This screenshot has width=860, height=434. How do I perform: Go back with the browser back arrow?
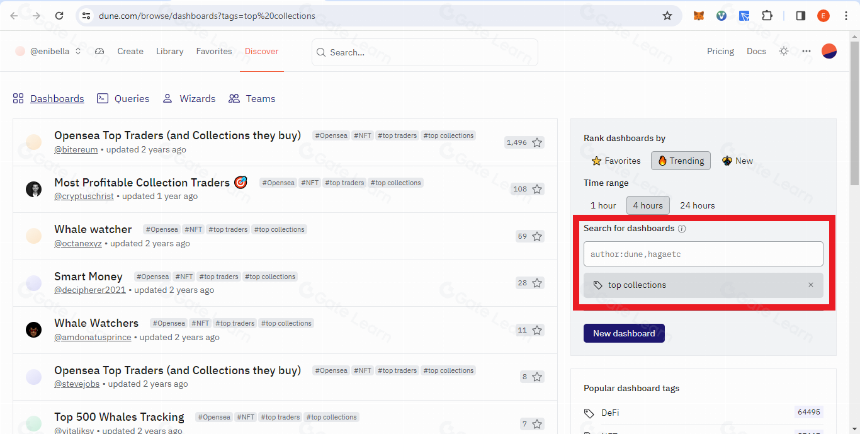14,16
